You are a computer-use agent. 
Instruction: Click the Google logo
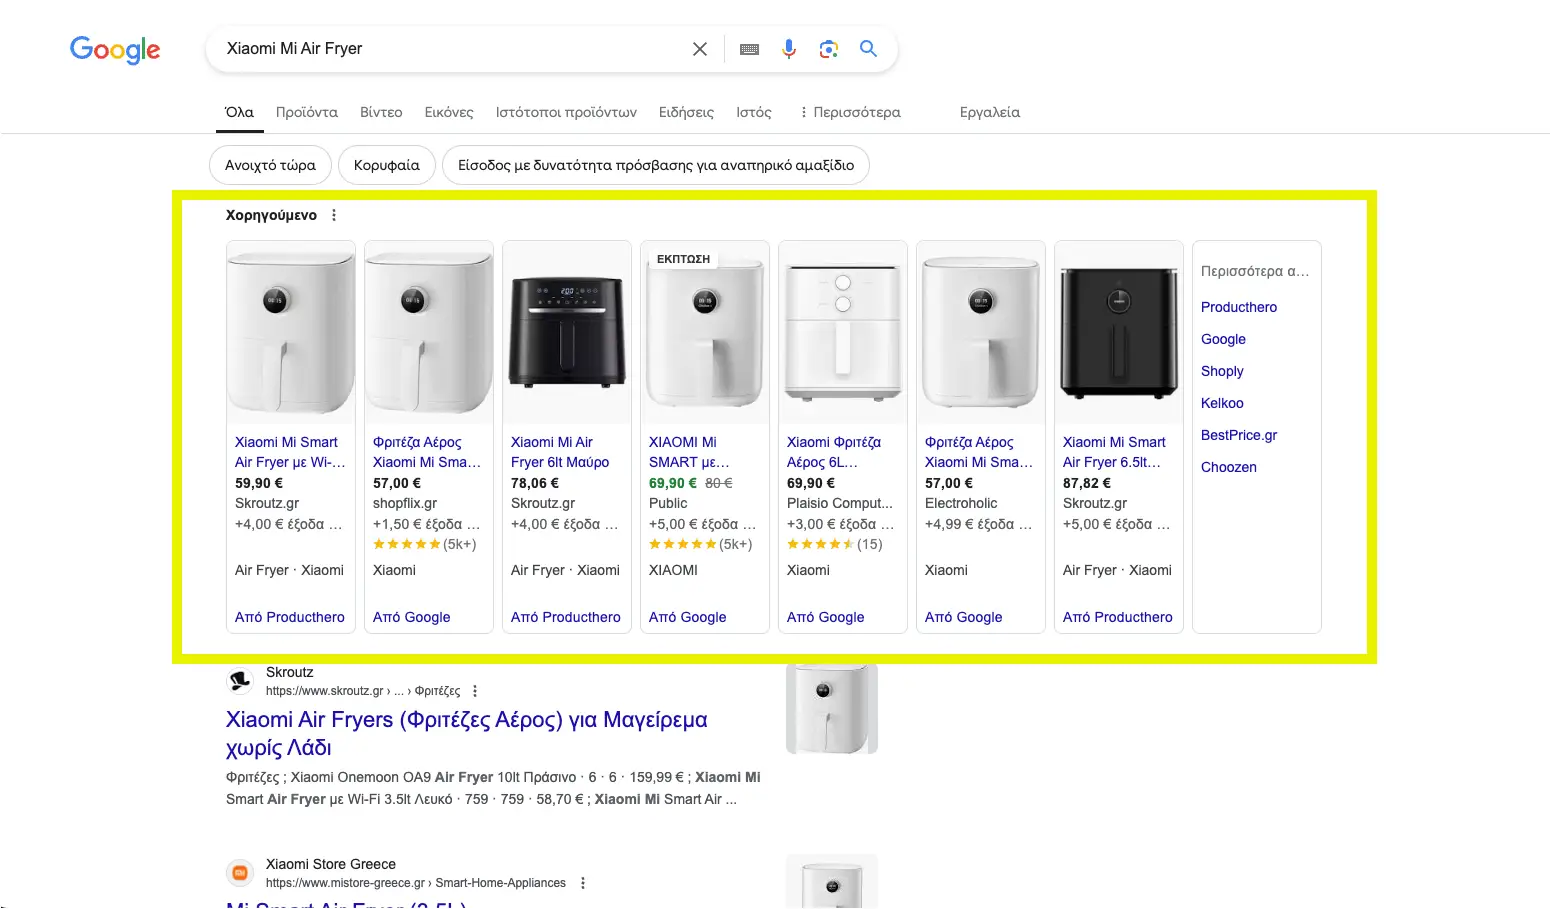tap(115, 50)
